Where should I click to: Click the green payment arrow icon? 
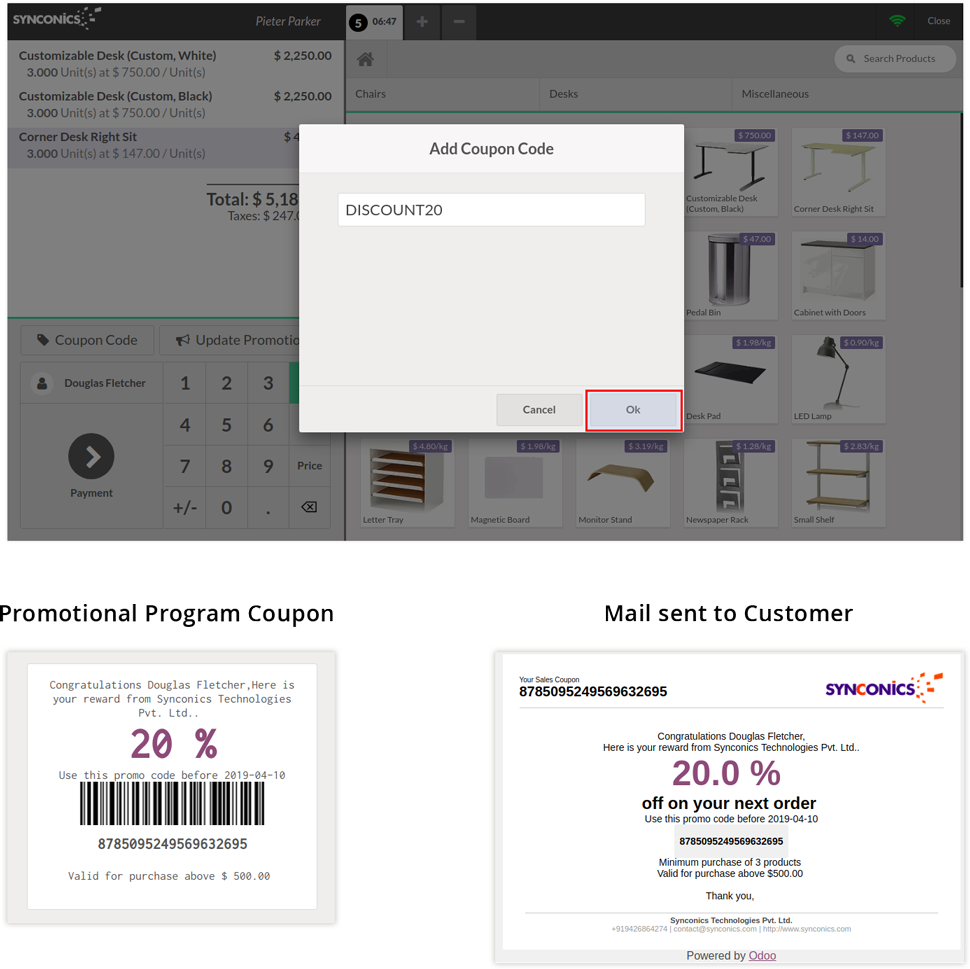(x=91, y=457)
